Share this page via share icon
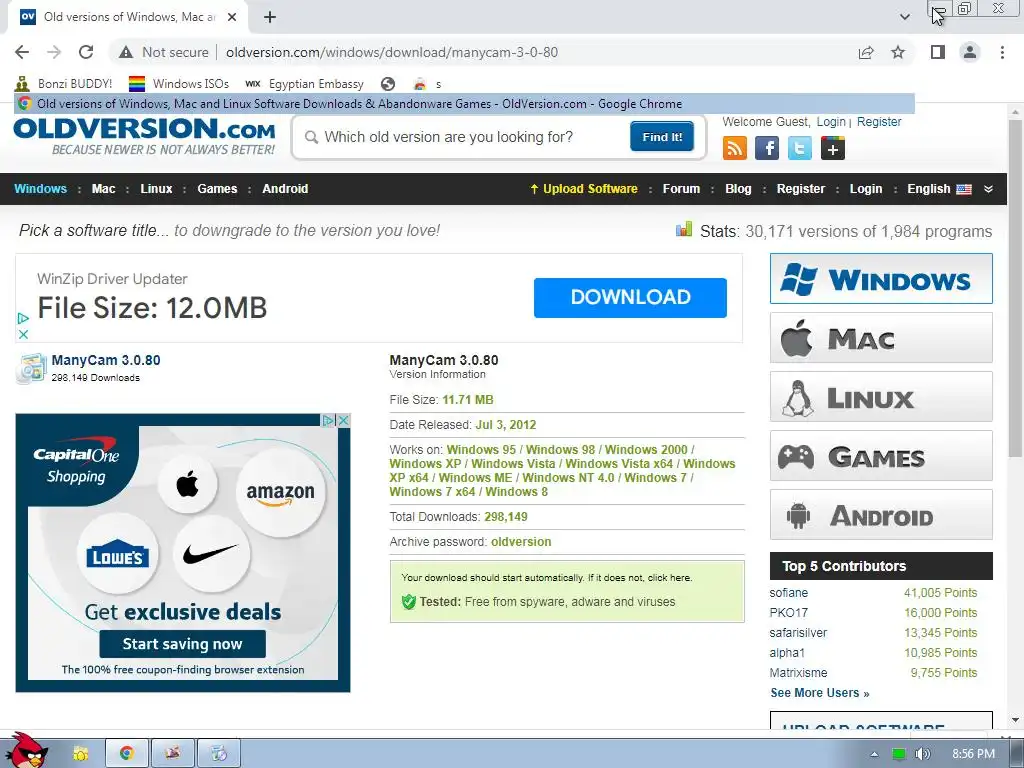1024x768 pixels. pyautogui.click(x=866, y=52)
